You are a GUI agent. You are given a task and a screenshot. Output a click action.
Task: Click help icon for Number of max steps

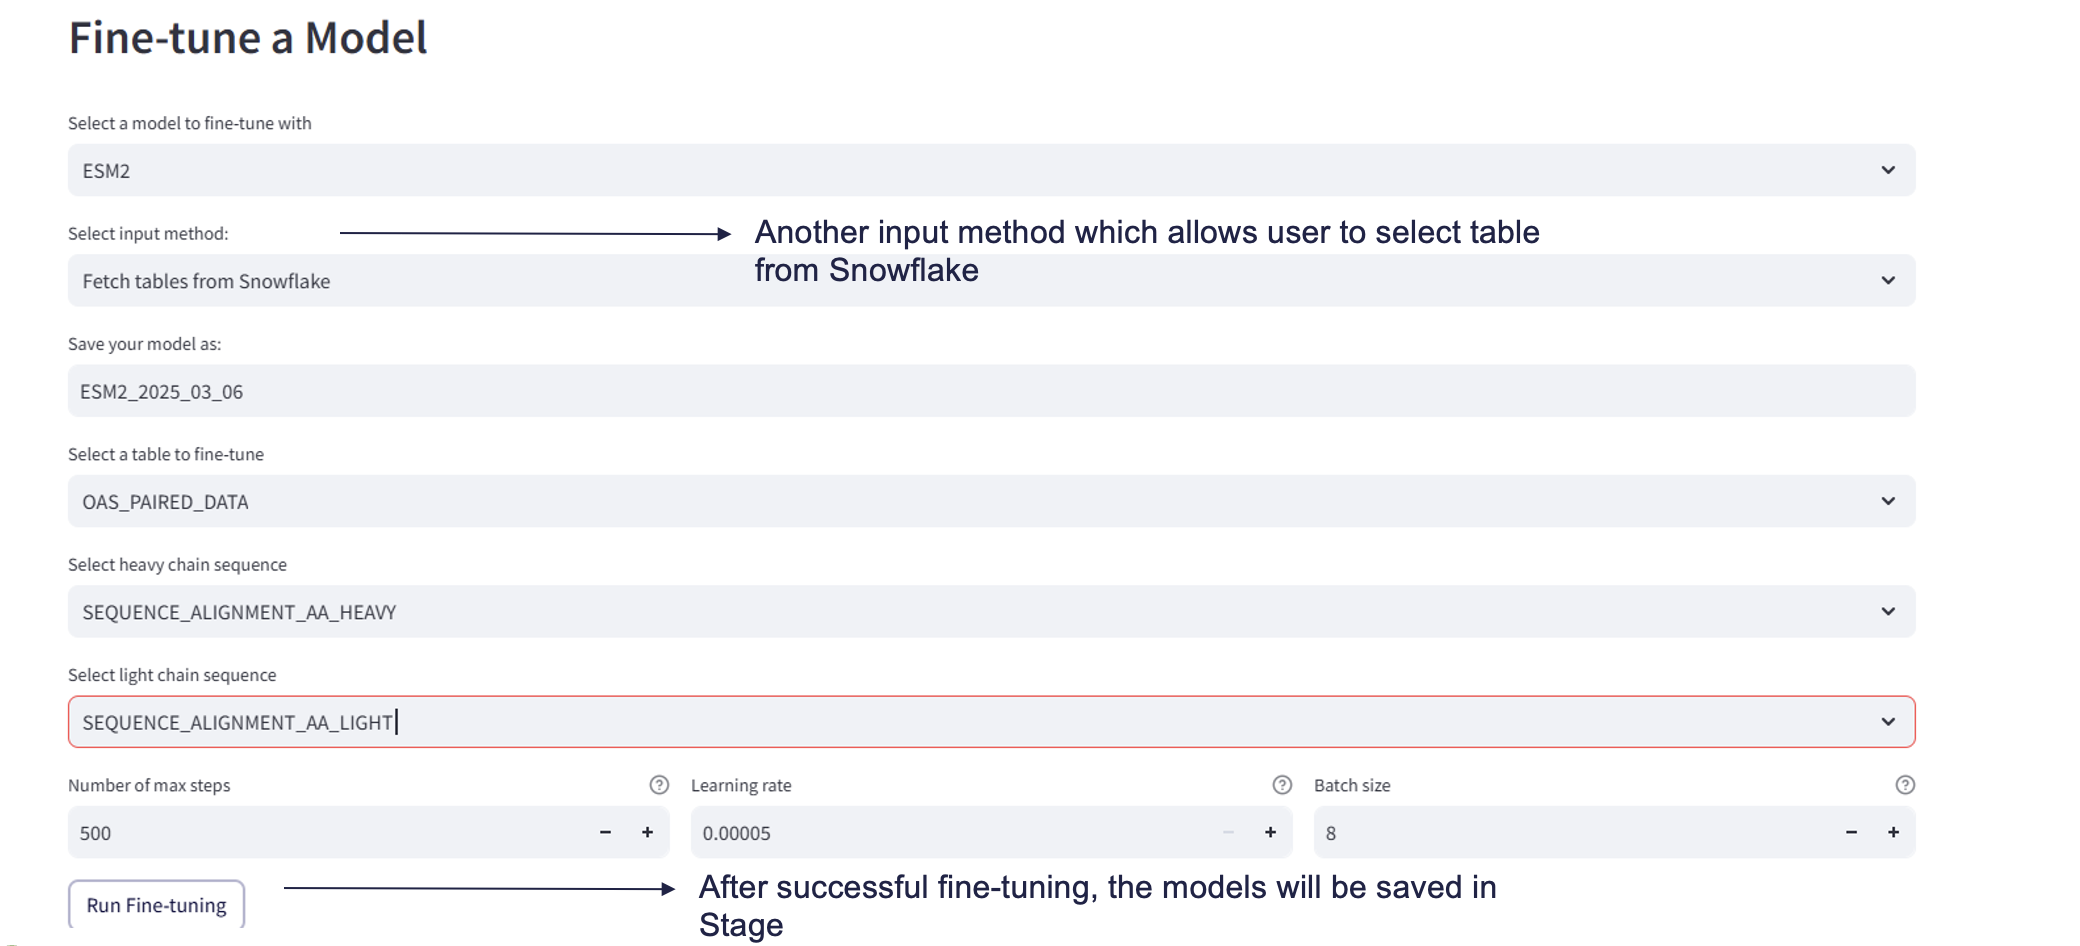pyautogui.click(x=659, y=785)
